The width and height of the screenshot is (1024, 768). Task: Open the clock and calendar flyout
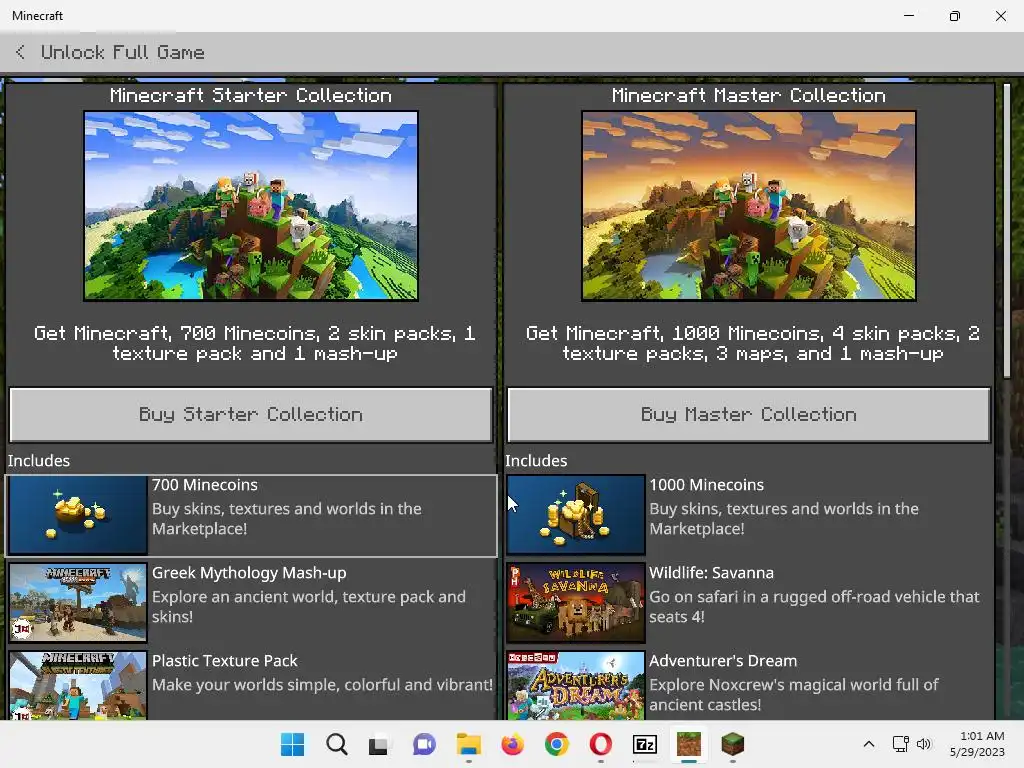click(x=978, y=744)
